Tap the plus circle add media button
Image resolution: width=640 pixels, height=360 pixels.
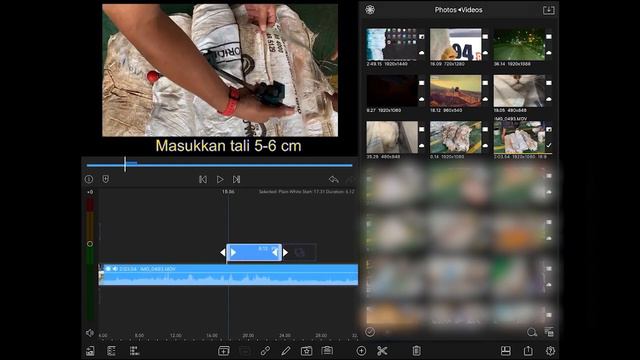pyautogui.click(x=361, y=351)
